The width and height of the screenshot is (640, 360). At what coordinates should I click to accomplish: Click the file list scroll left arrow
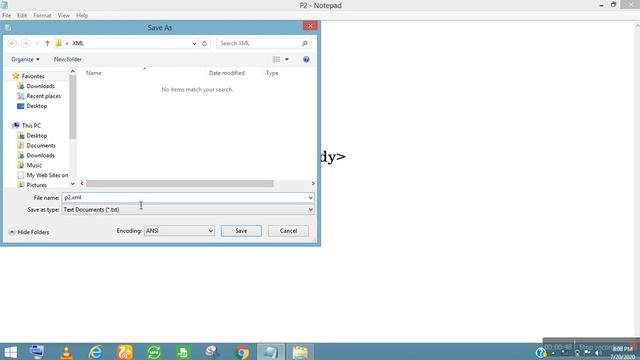pyautogui.click(x=82, y=184)
